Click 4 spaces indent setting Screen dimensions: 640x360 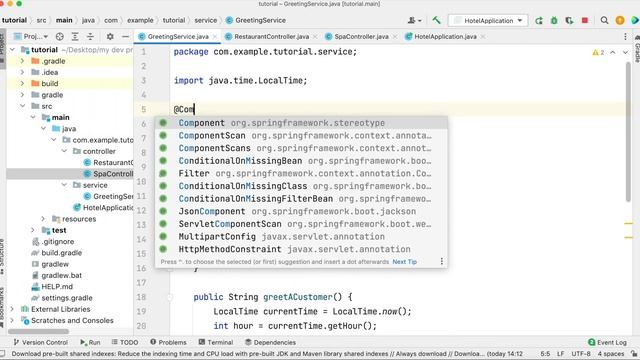tap(611, 353)
